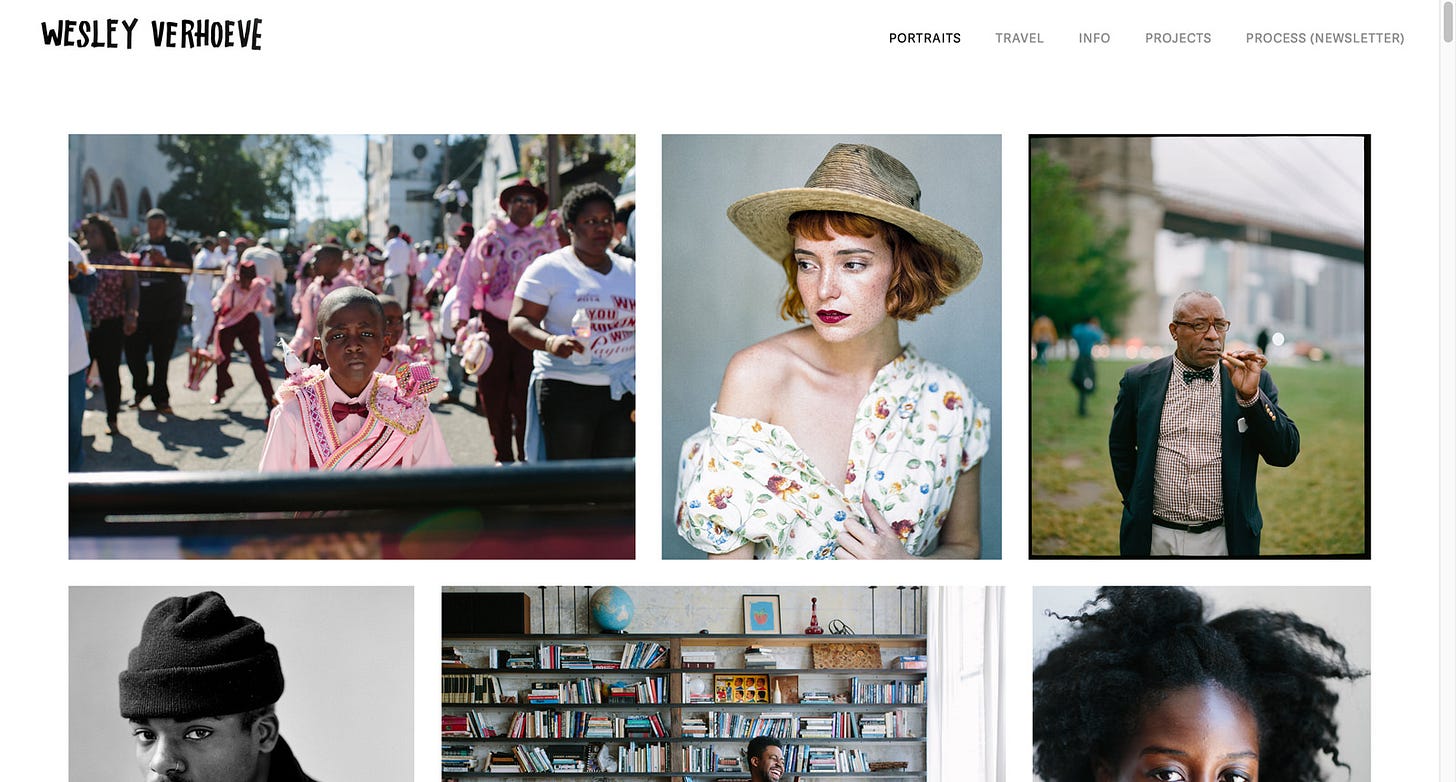Viewport: 1456px width, 782px height.
Task: Open the Info page
Action: coord(1094,38)
